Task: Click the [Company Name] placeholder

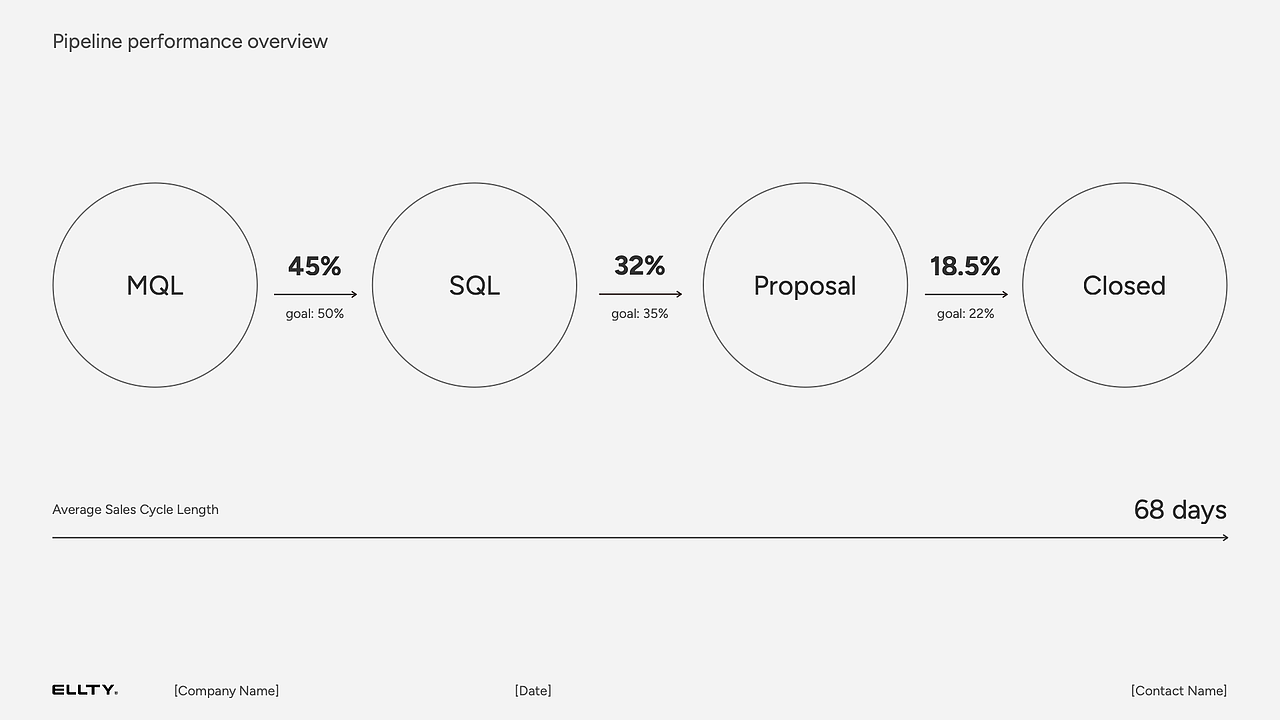Action: point(226,691)
